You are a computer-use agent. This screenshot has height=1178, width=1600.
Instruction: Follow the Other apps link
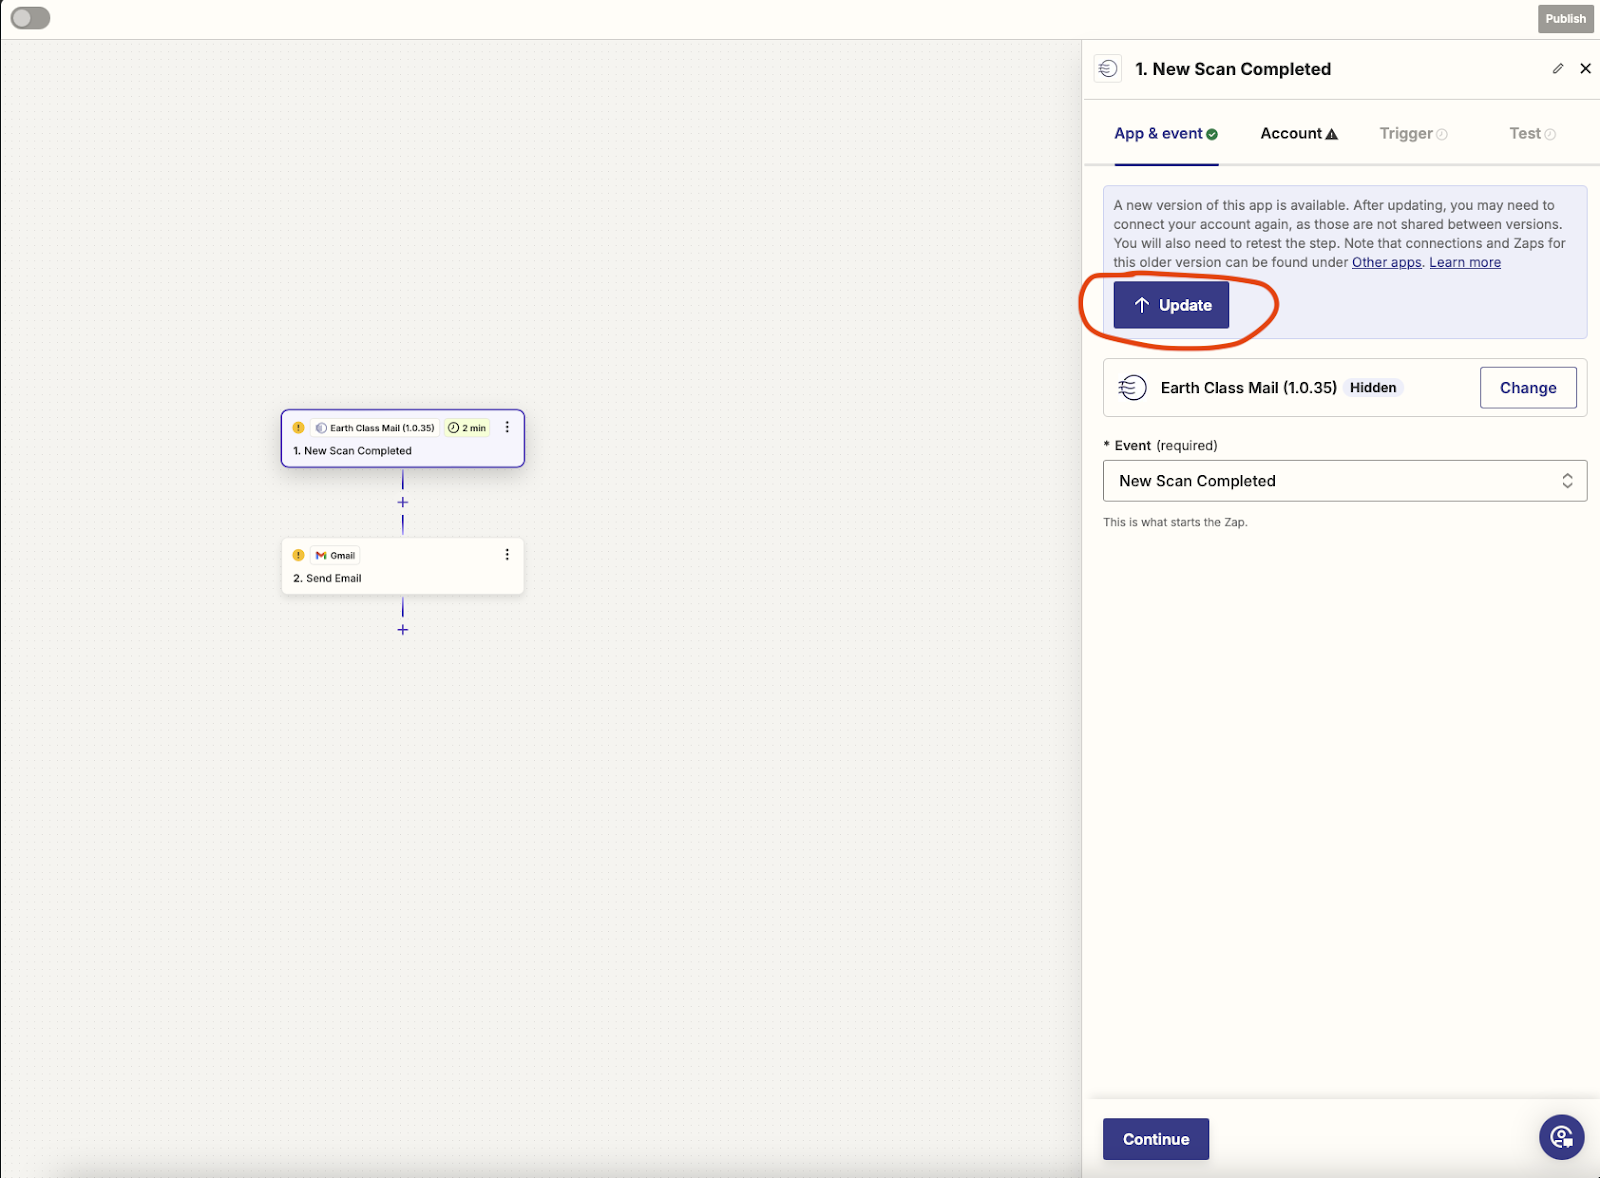(x=1386, y=262)
